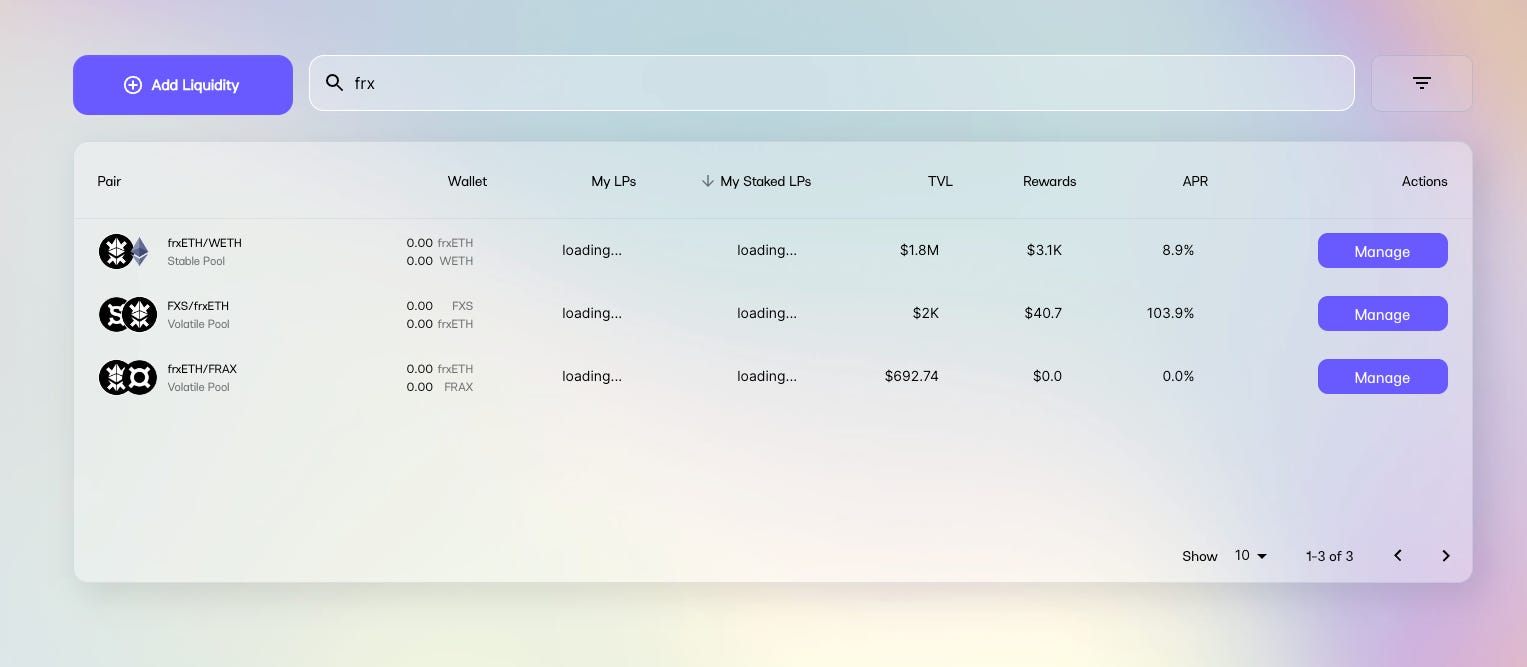Open the Show rows-per-page dropdown
This screenshot has width=1527, height=667.
1250,556
